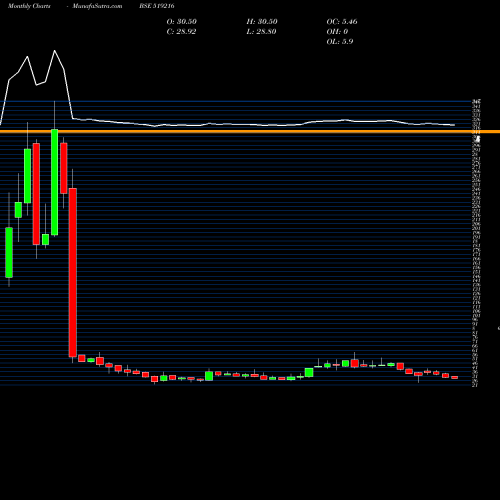Click the tallest green candlestick body
This screenshot has width=500, height=500.
pos(55,182)
